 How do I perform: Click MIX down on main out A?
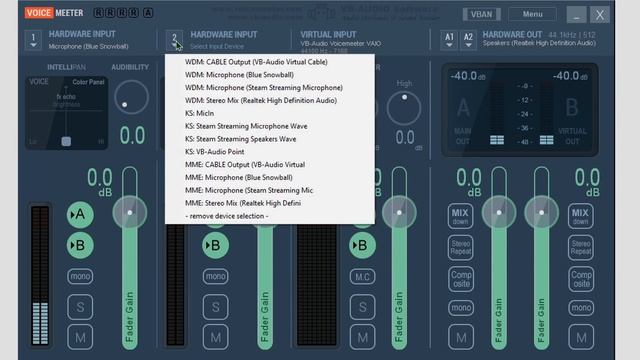tap(460, 216)
